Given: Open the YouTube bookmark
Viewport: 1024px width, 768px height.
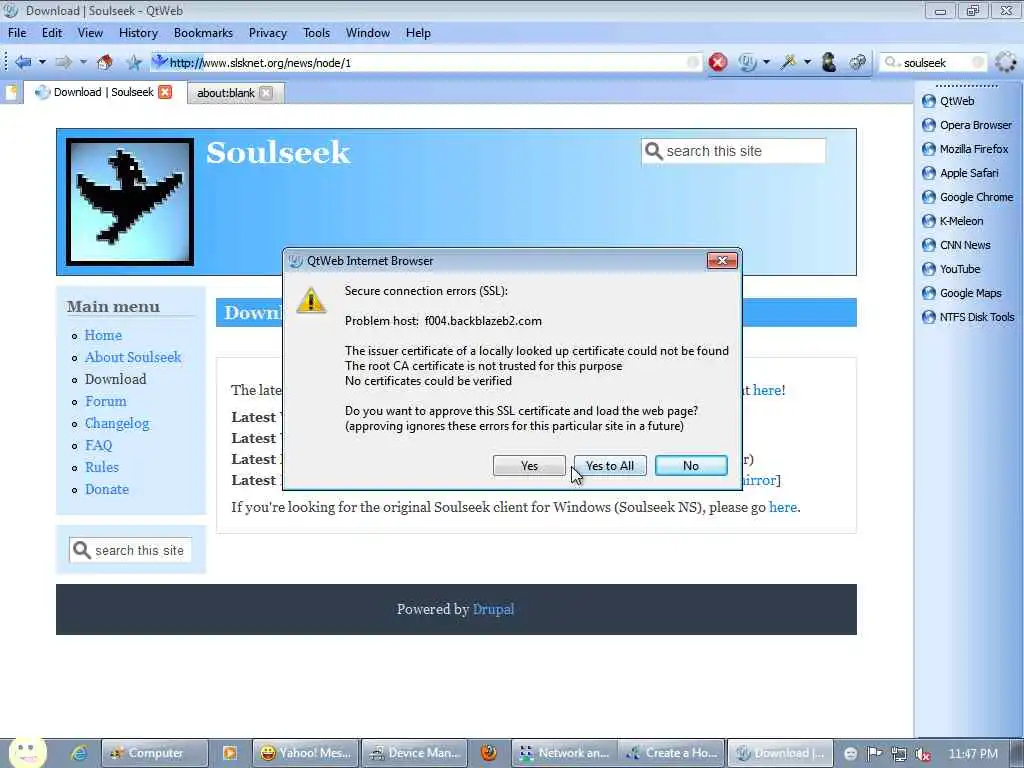Looking at the screenshot, I should 952,269.
